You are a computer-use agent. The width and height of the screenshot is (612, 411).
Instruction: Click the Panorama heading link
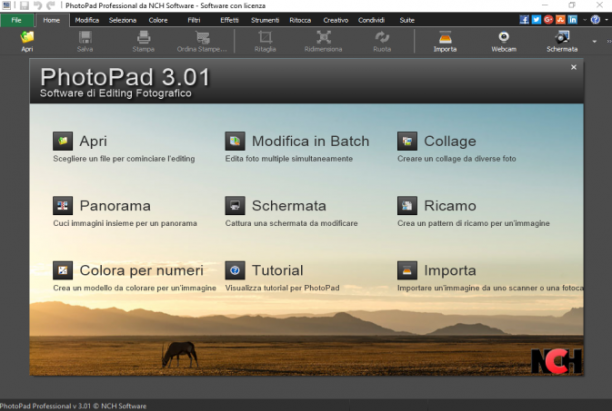[115, 206]
